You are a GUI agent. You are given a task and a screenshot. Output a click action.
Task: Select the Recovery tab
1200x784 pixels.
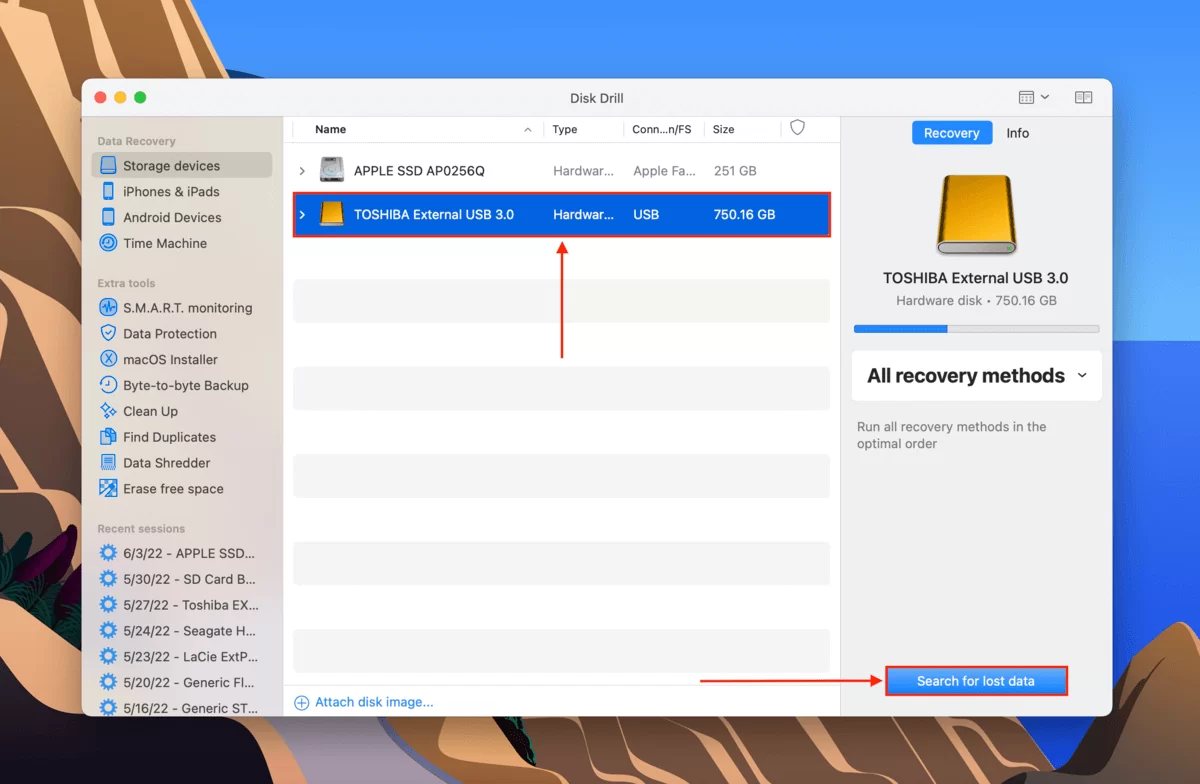pyautogui.click(x=951, y=132)
